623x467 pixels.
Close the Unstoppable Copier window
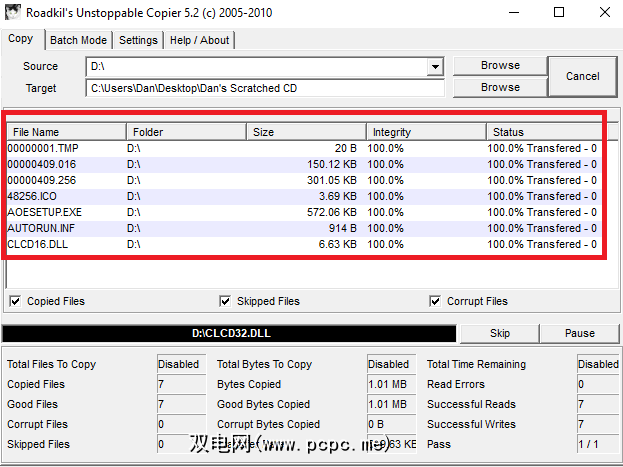click(605, 12)
